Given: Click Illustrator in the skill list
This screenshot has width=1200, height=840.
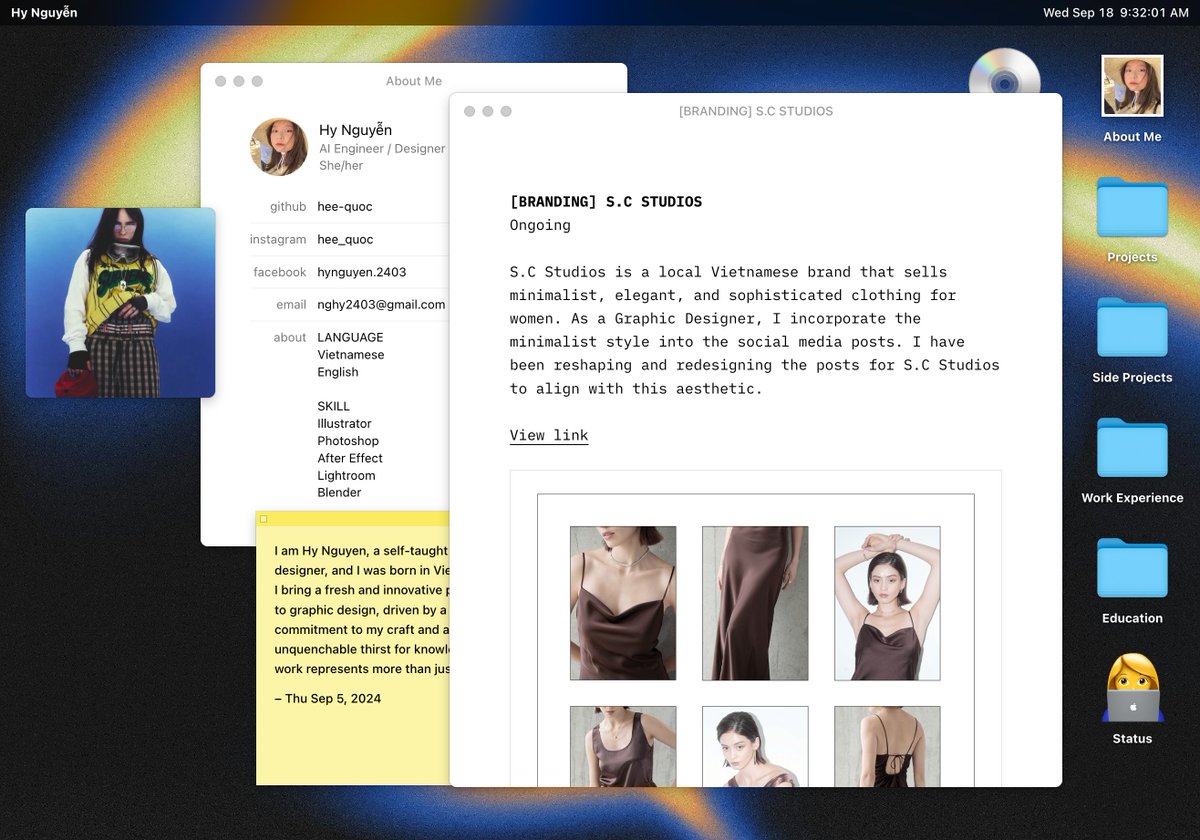Looking at the screenshot, I should [344, 423].
